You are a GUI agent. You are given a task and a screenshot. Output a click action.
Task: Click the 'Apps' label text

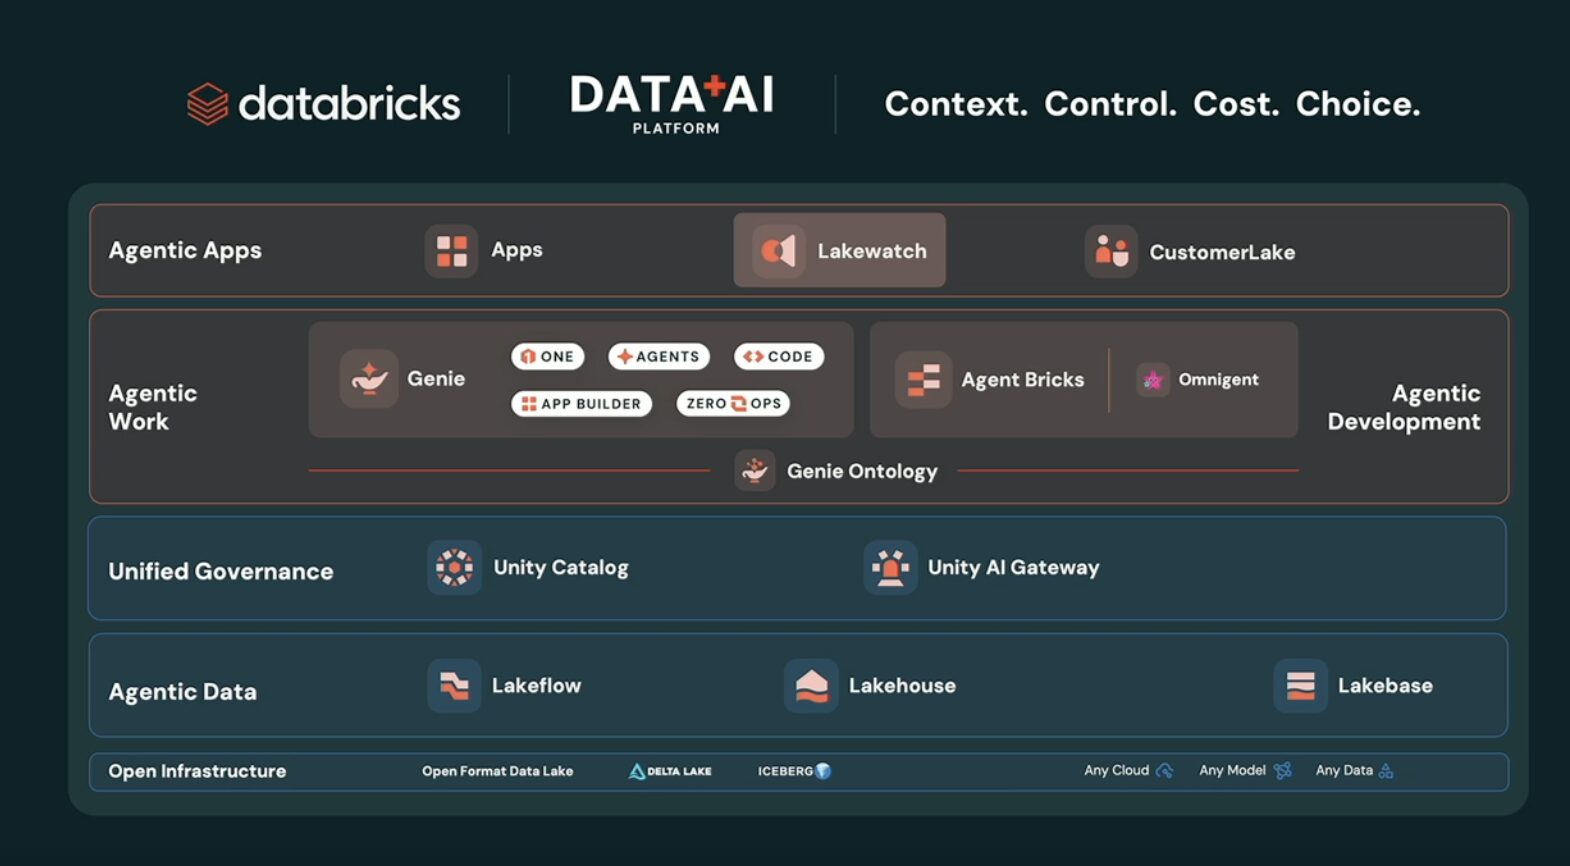pyautogui.click(x=517, y=250)
